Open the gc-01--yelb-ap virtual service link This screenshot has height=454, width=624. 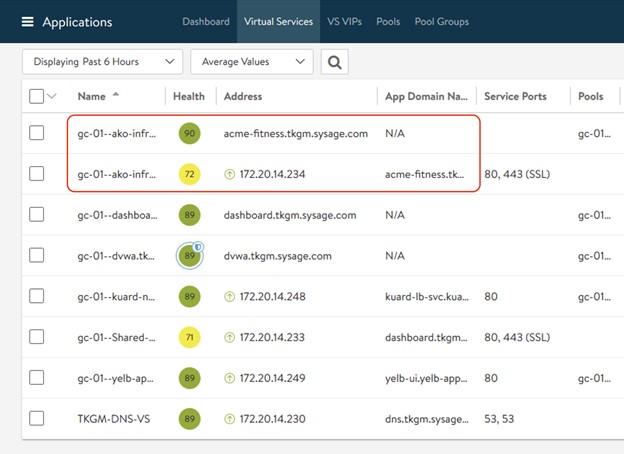pos(117,378)
